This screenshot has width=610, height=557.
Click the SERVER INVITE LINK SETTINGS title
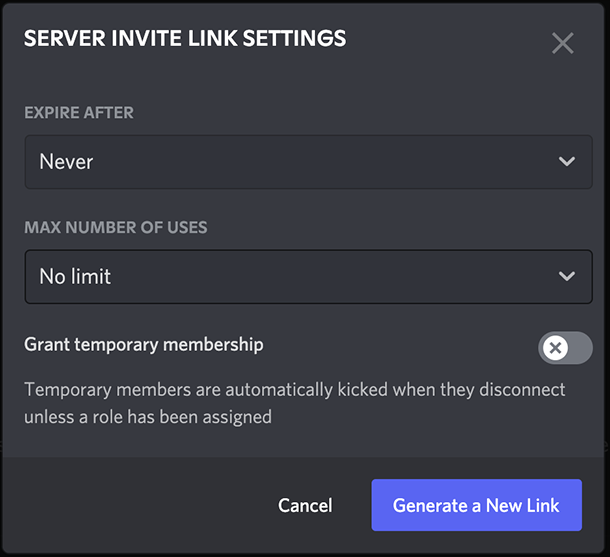click(x=185, y=38)
